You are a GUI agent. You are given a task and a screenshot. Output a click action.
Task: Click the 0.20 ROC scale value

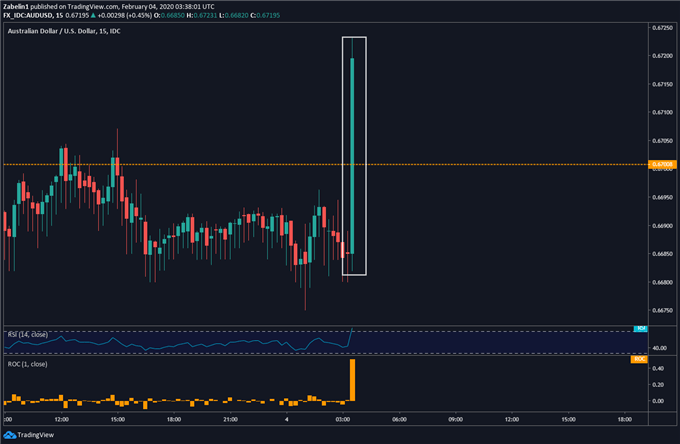(x=658, y=385)
